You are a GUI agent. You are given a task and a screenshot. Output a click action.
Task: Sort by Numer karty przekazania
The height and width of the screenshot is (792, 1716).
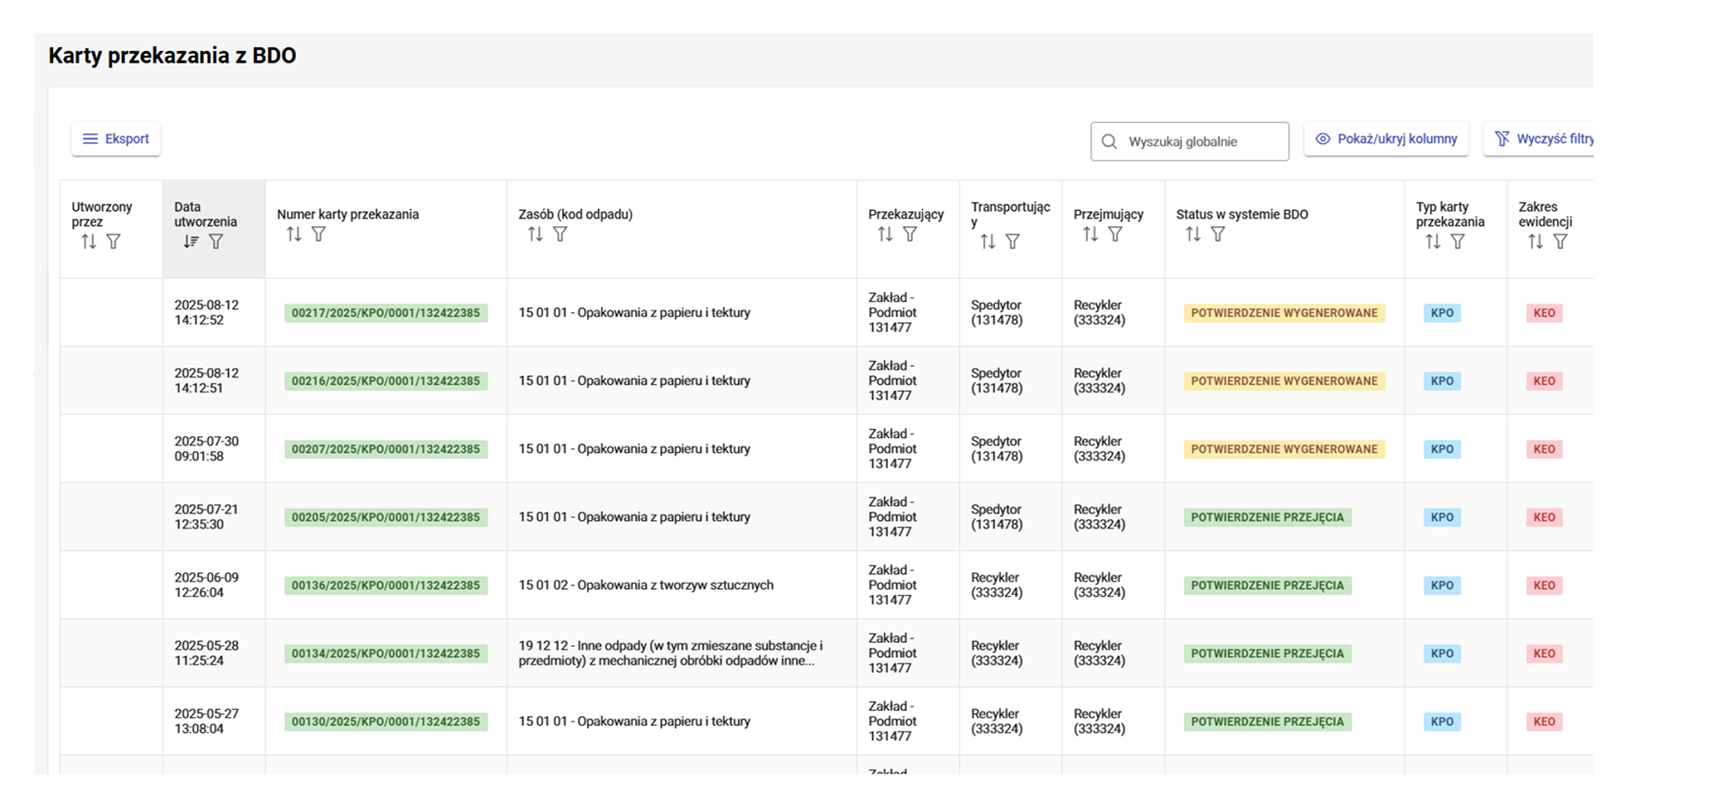[x=294, y=234]
